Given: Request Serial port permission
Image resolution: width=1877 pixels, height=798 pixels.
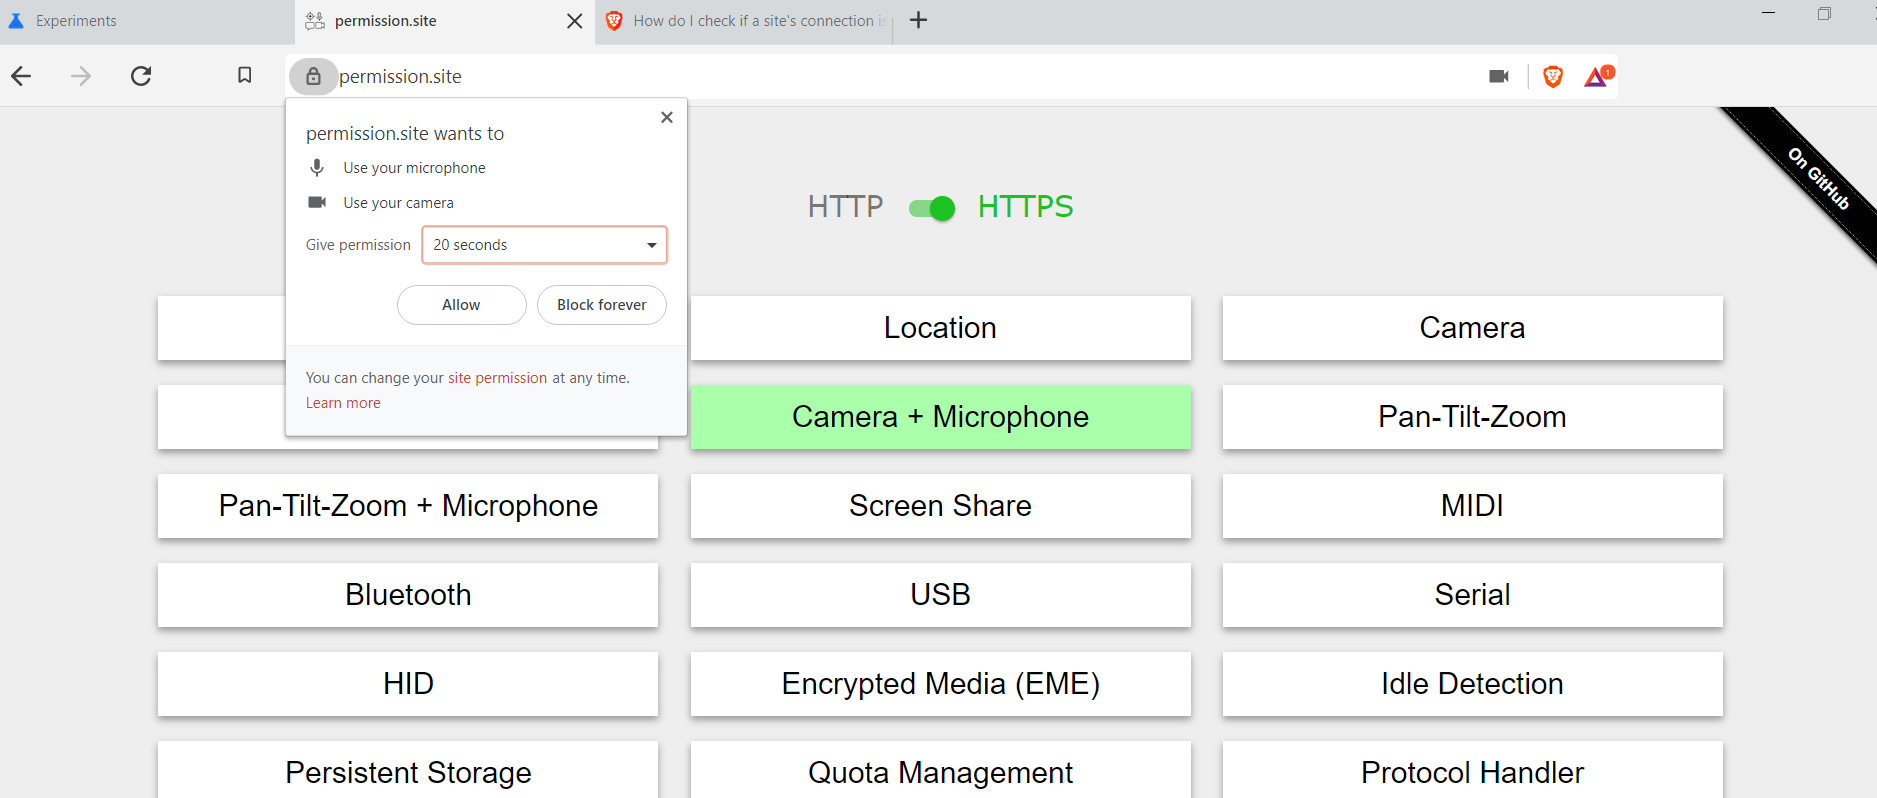Looking at the screenshot, I should pyautogui.click(x=1472, y=595).
